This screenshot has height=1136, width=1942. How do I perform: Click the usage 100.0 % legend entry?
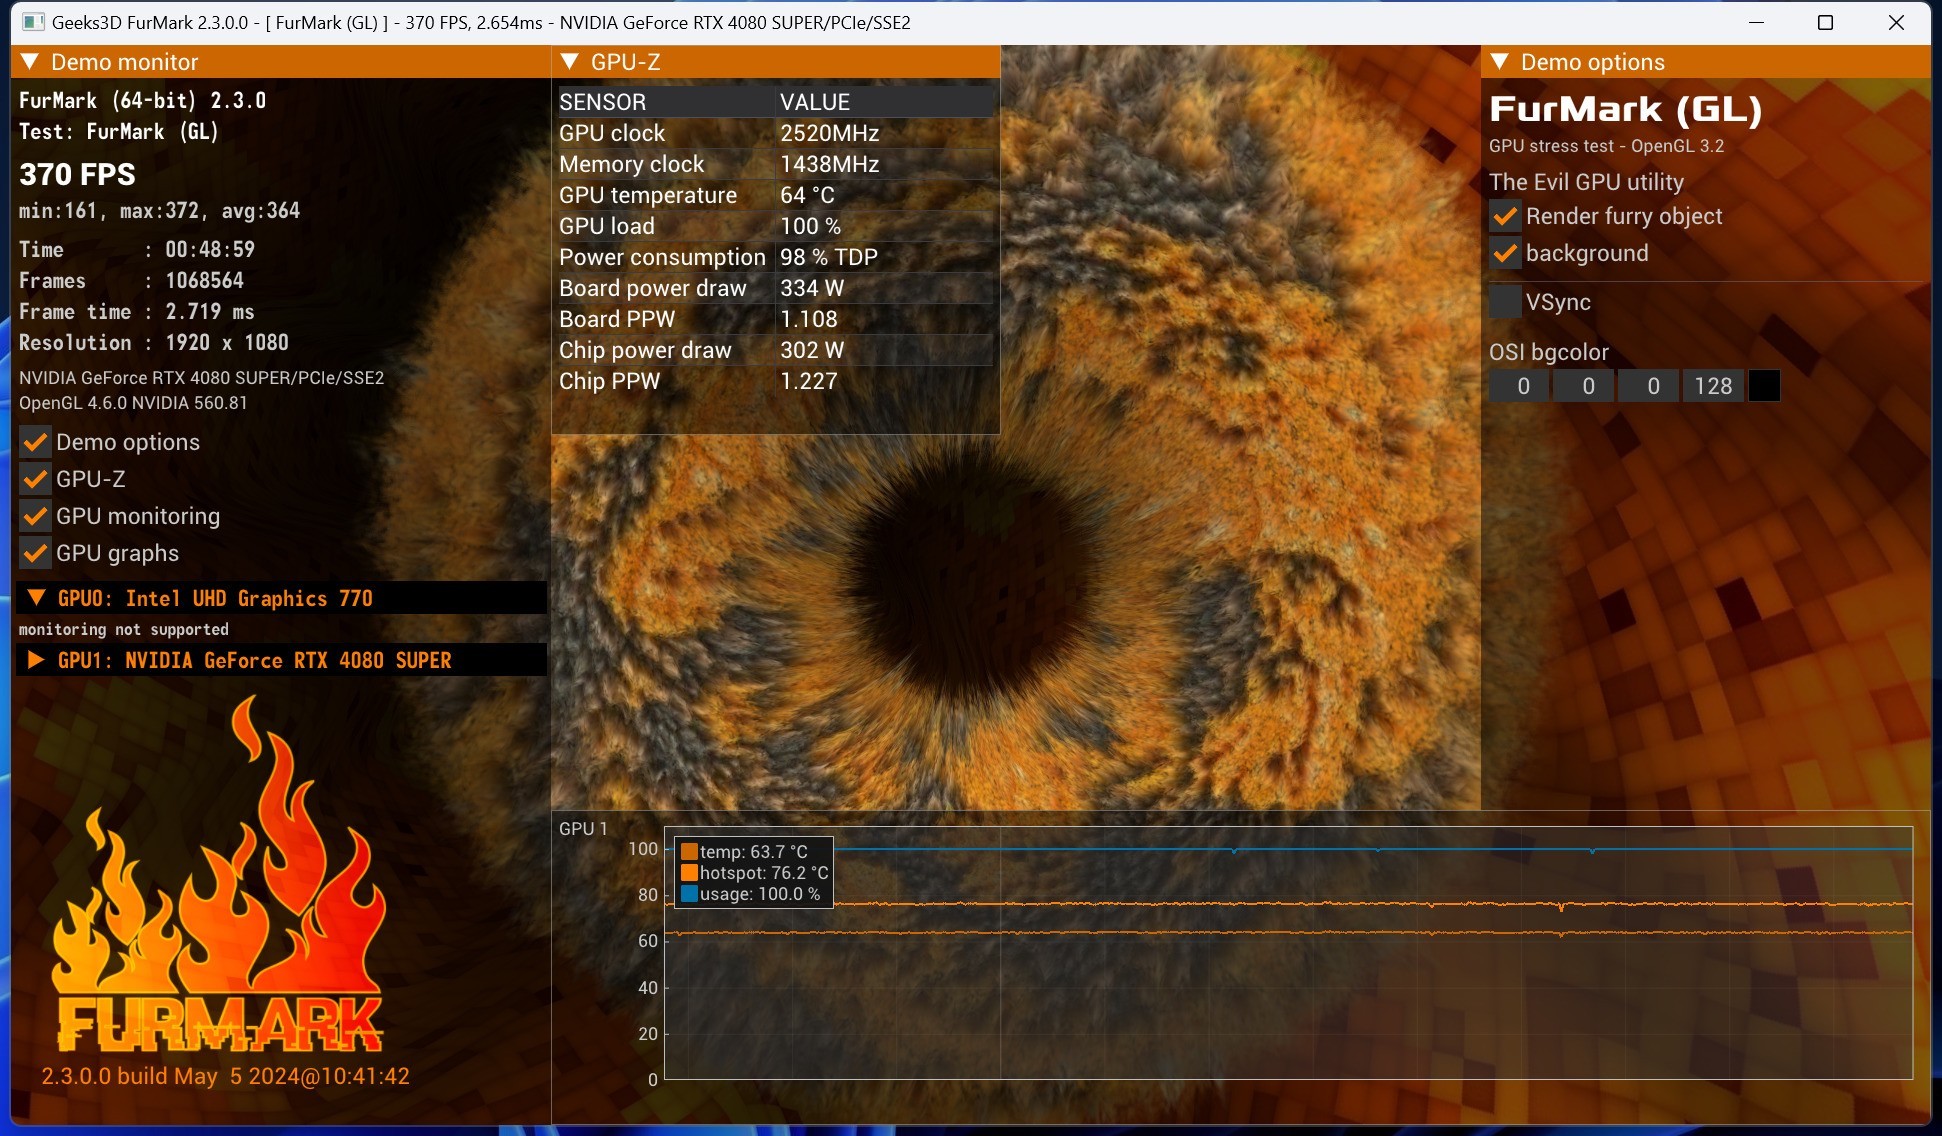point(751,894)
